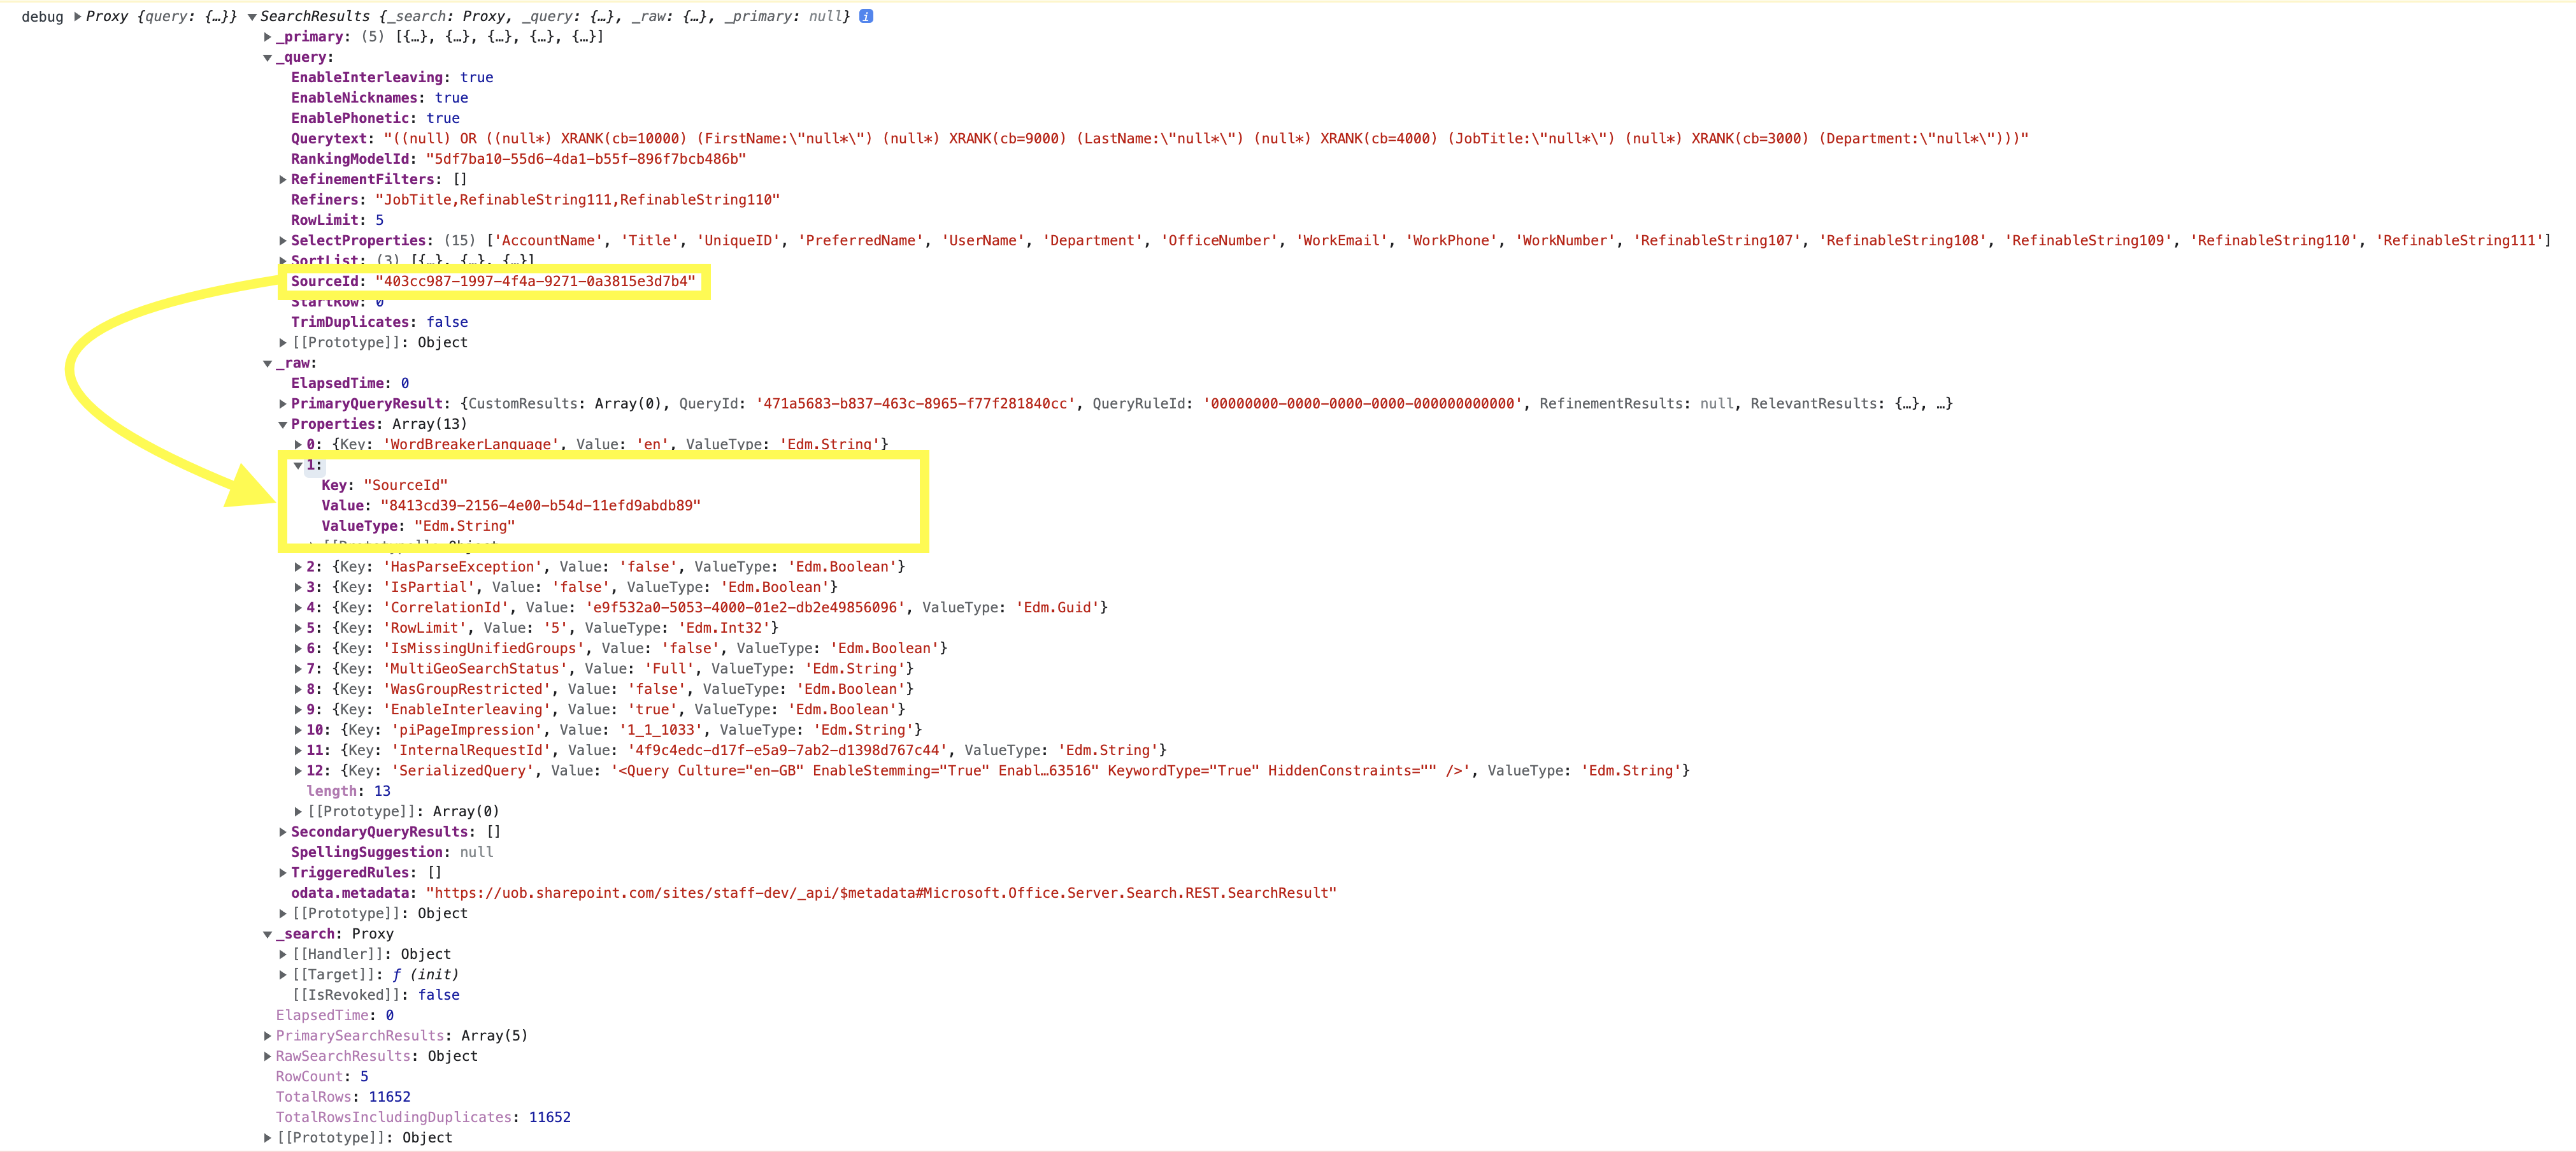Collapse item 1 SourceId entry

click(x=298, y=465)
